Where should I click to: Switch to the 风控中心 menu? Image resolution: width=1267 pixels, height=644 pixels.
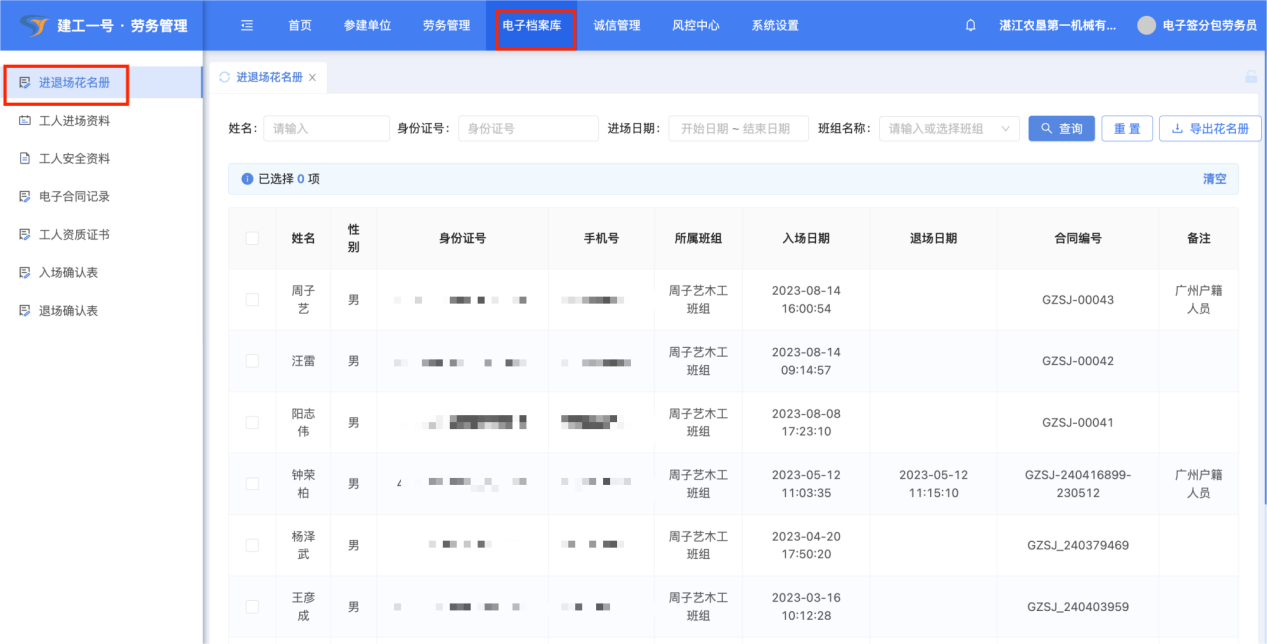695,26
